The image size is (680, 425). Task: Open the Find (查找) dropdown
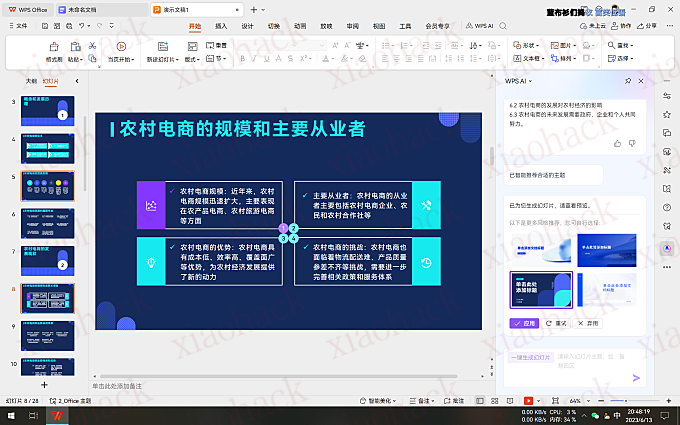[620, 45]
